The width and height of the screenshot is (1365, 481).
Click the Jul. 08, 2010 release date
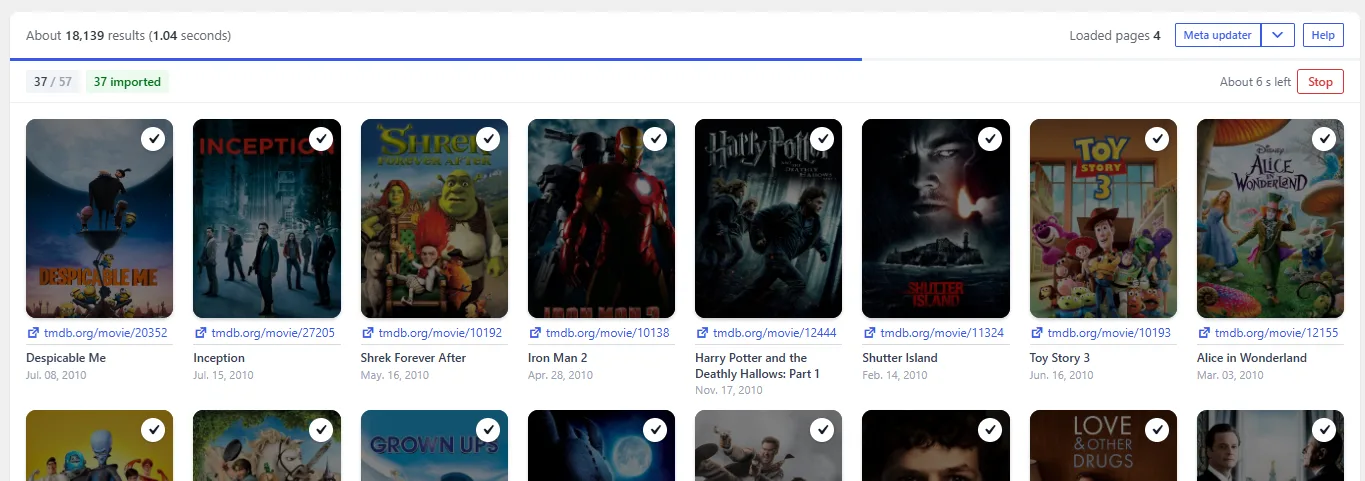[x=56, y=375]
